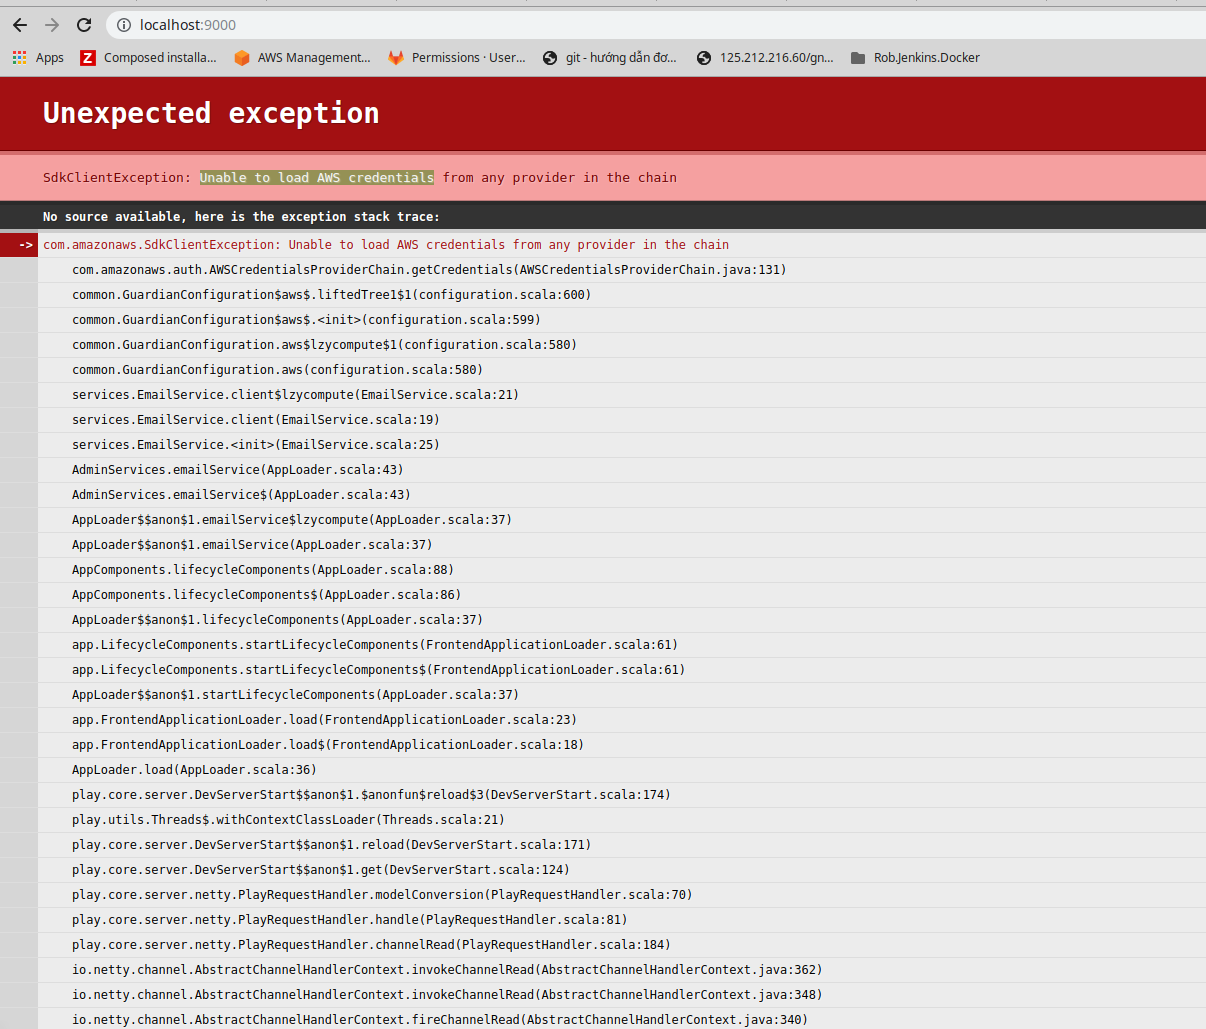
Task: Click services.EmailService.<init> EmailService.scala:25 line
Action: pos(256,445)
